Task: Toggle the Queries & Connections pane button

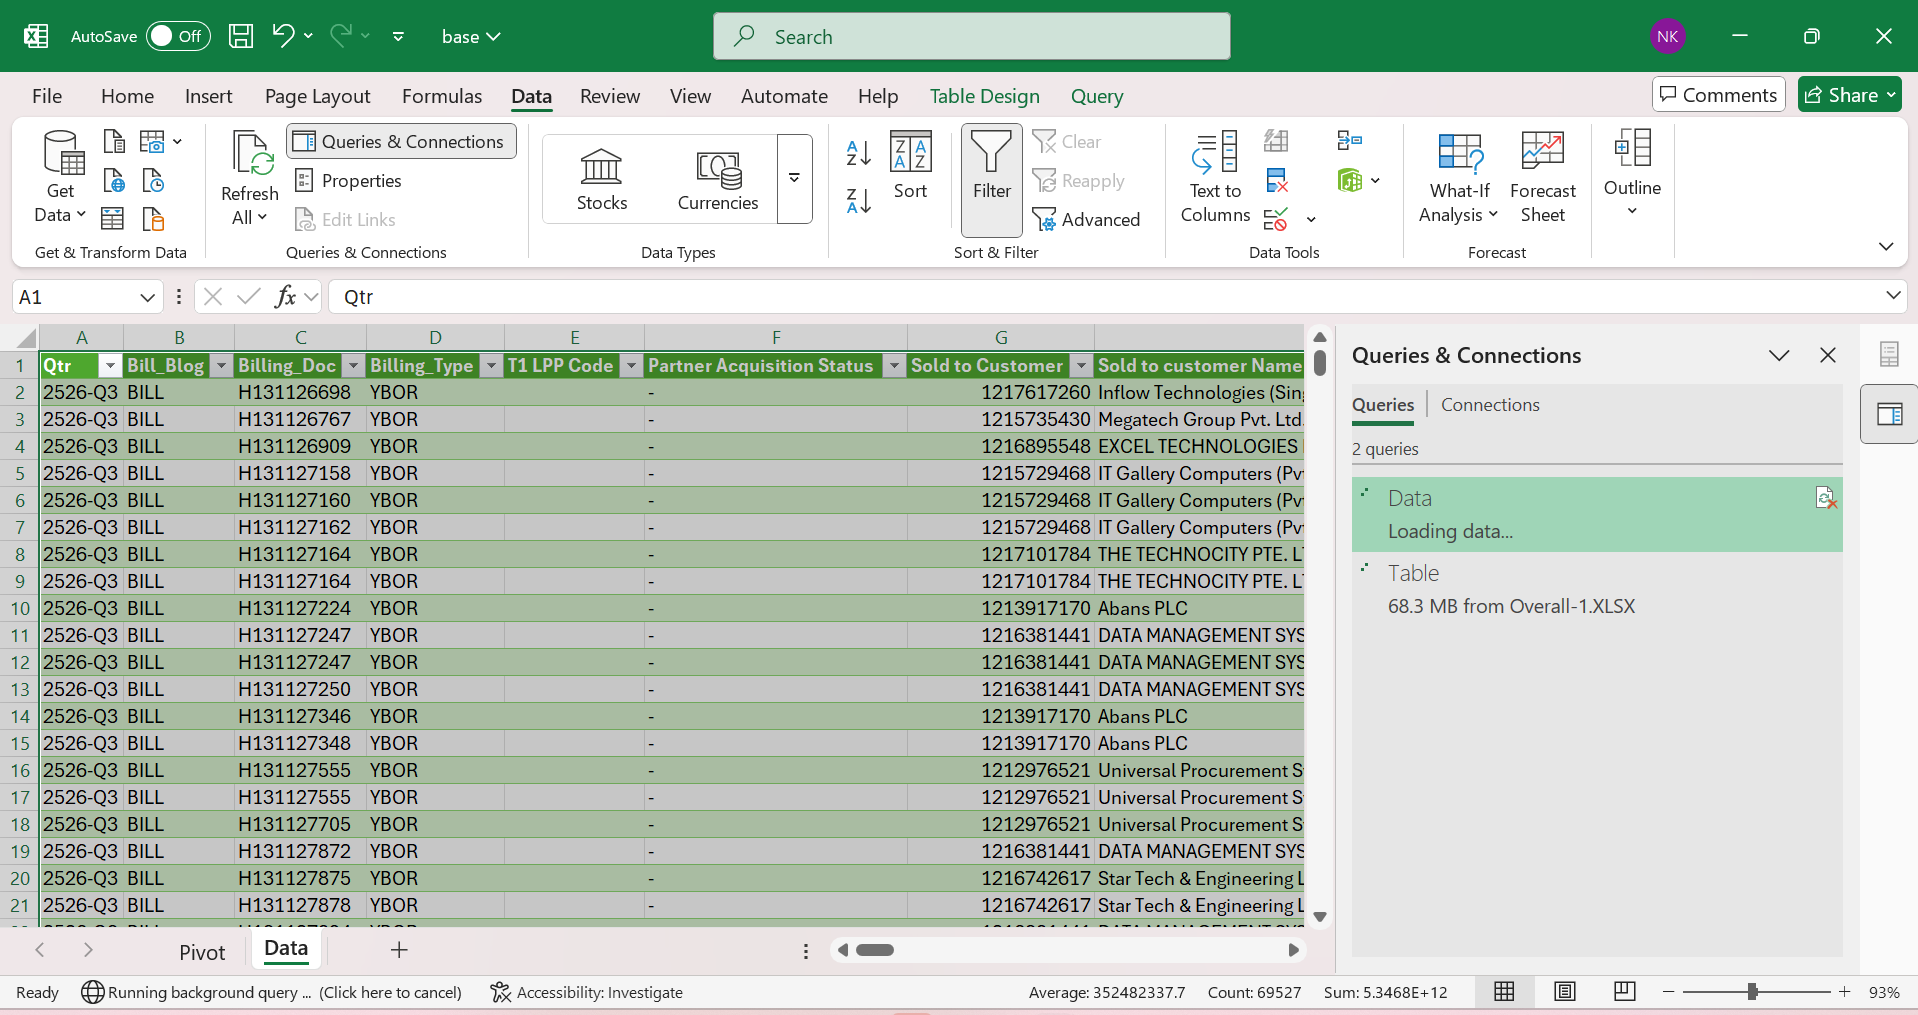Action: click(x=400, y=141)
